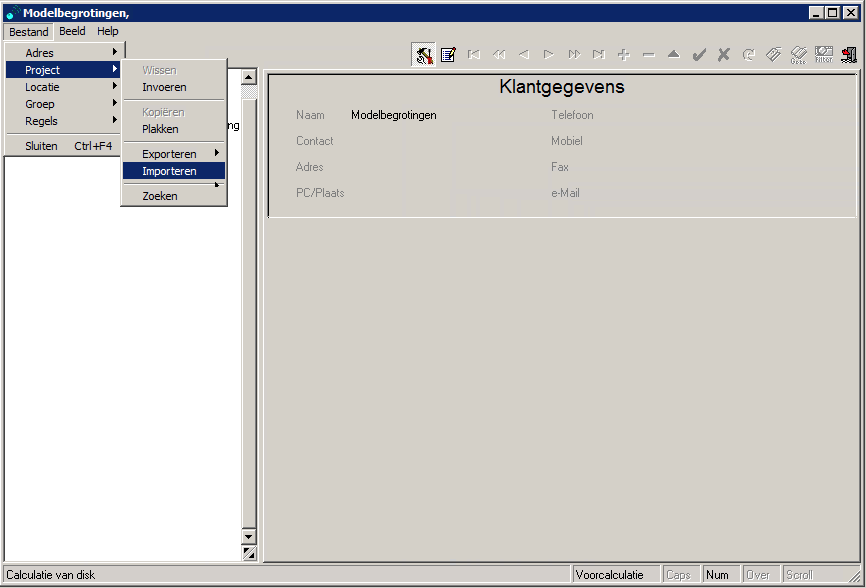Choose Importeren in the Project submenu
Screen dimensions: 866x588
(174, 171)
